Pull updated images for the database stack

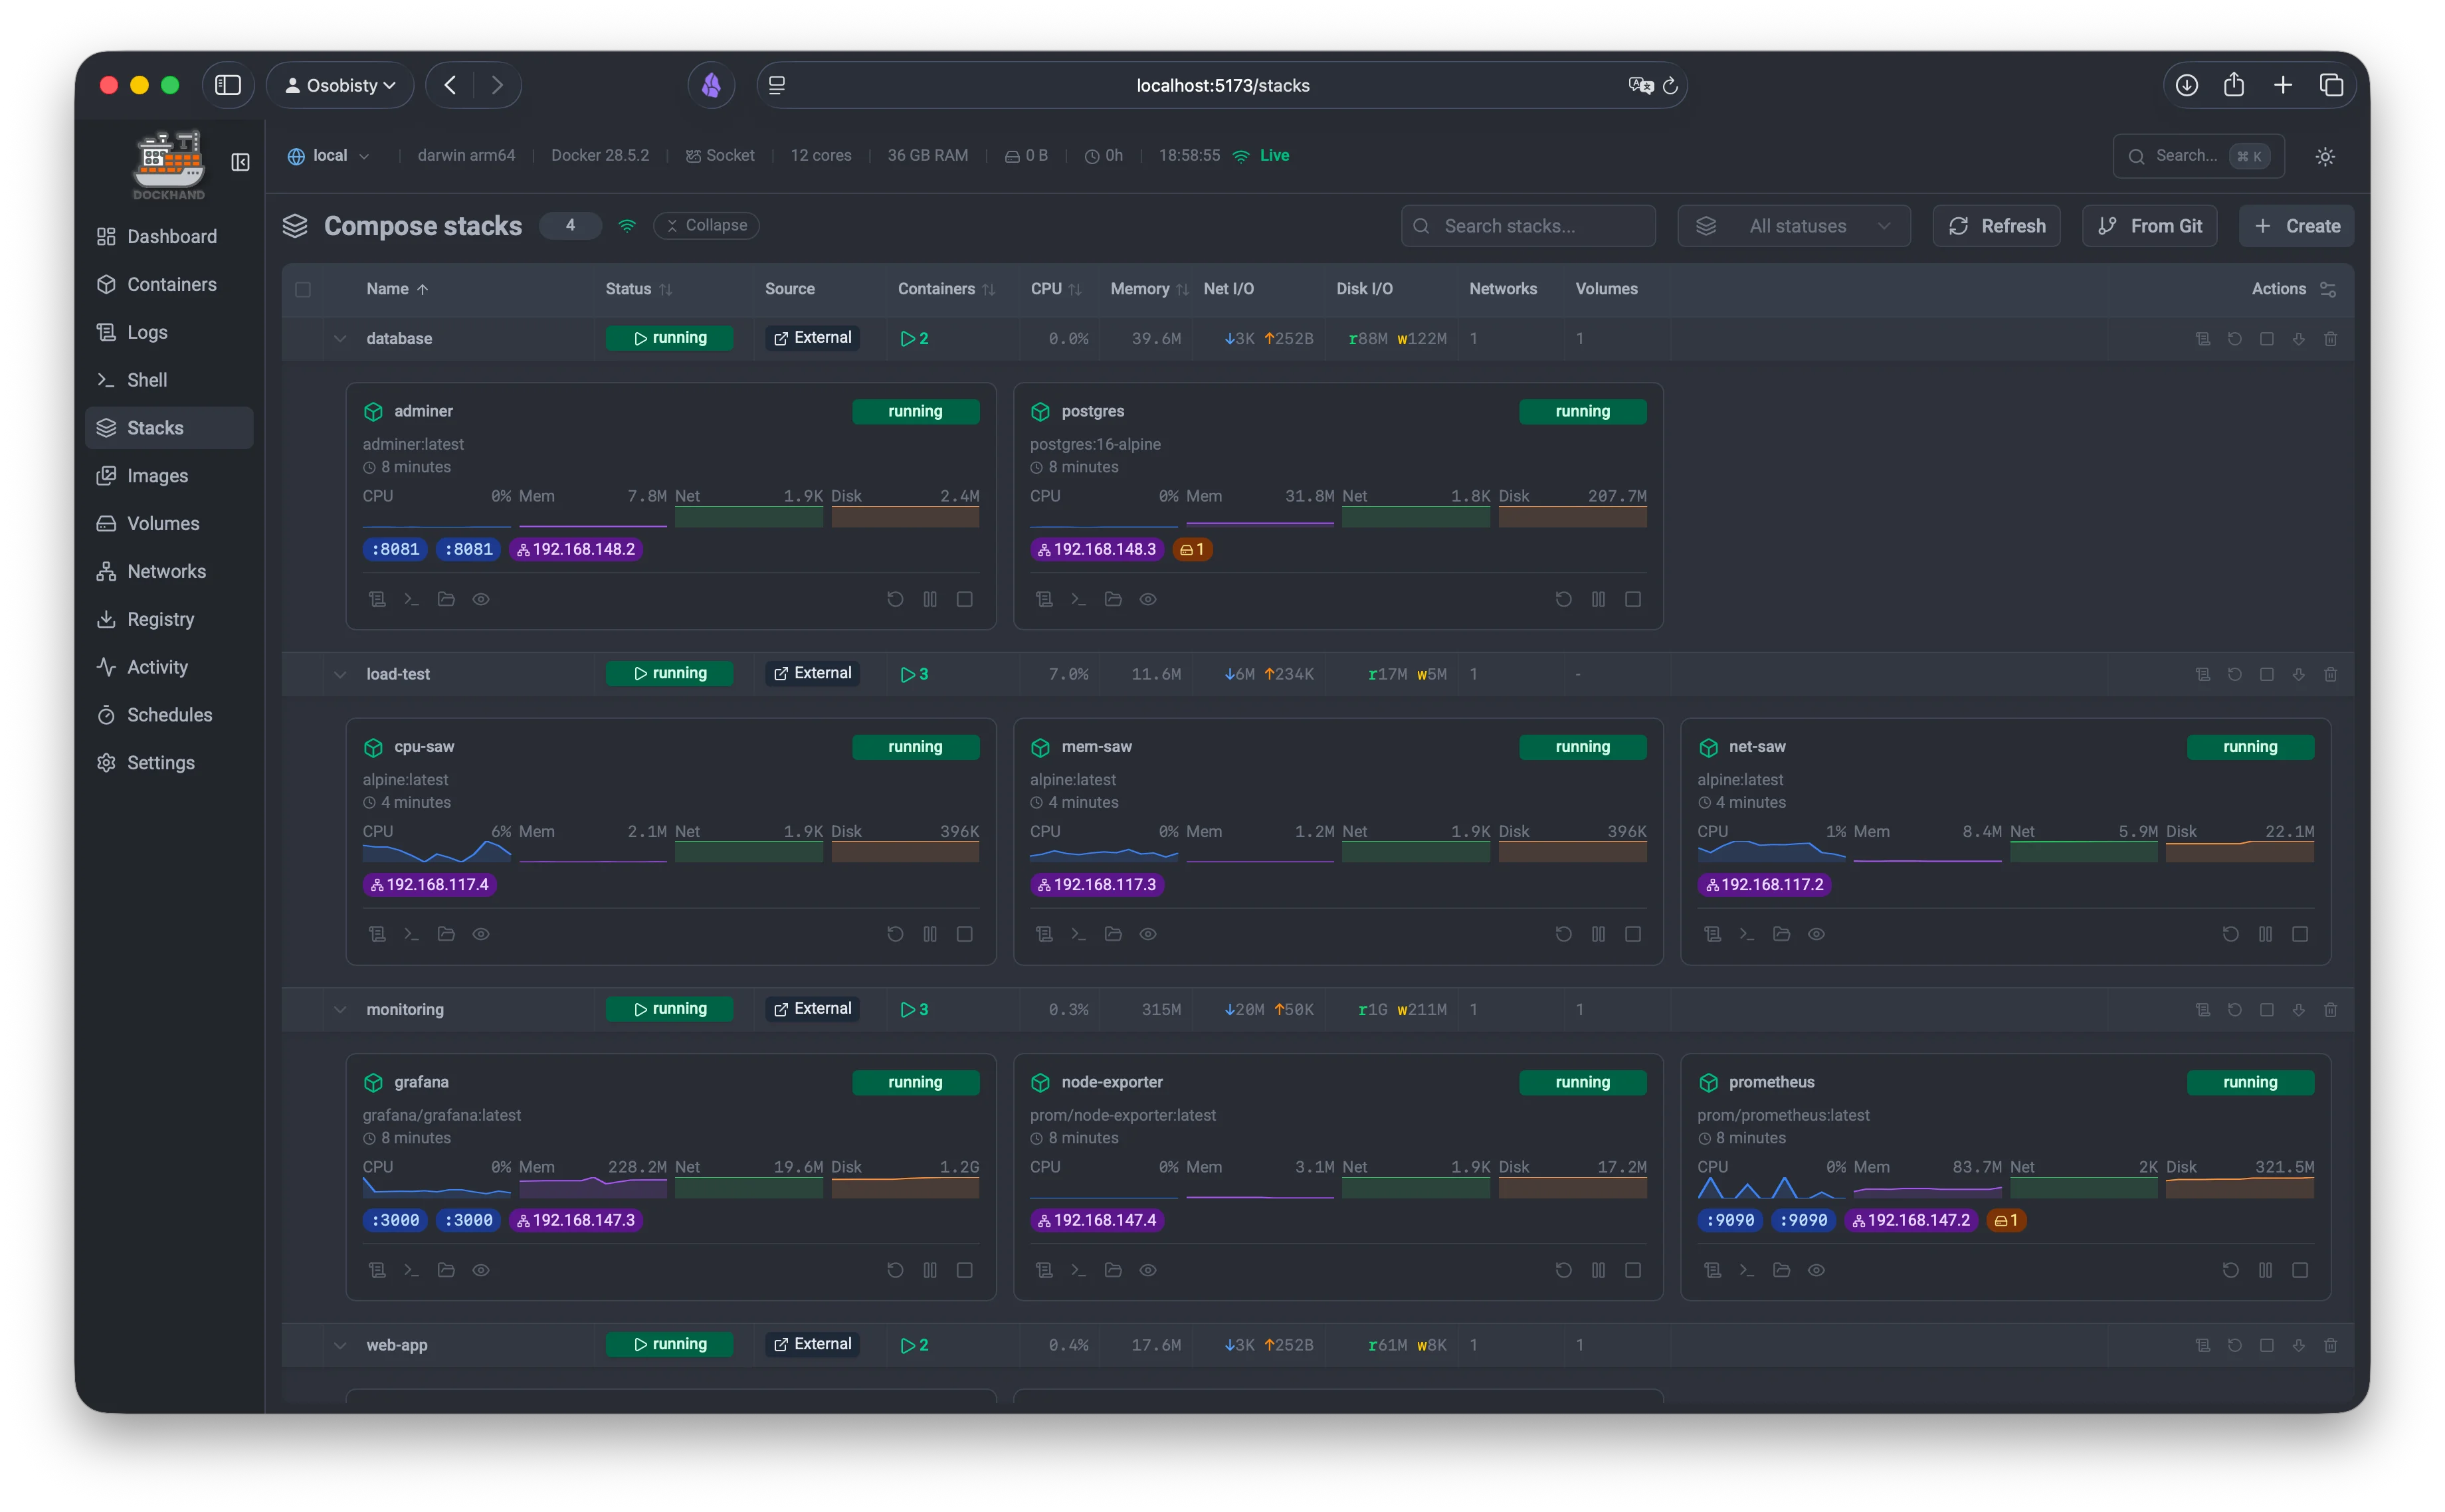click(x=2298, y=338)
